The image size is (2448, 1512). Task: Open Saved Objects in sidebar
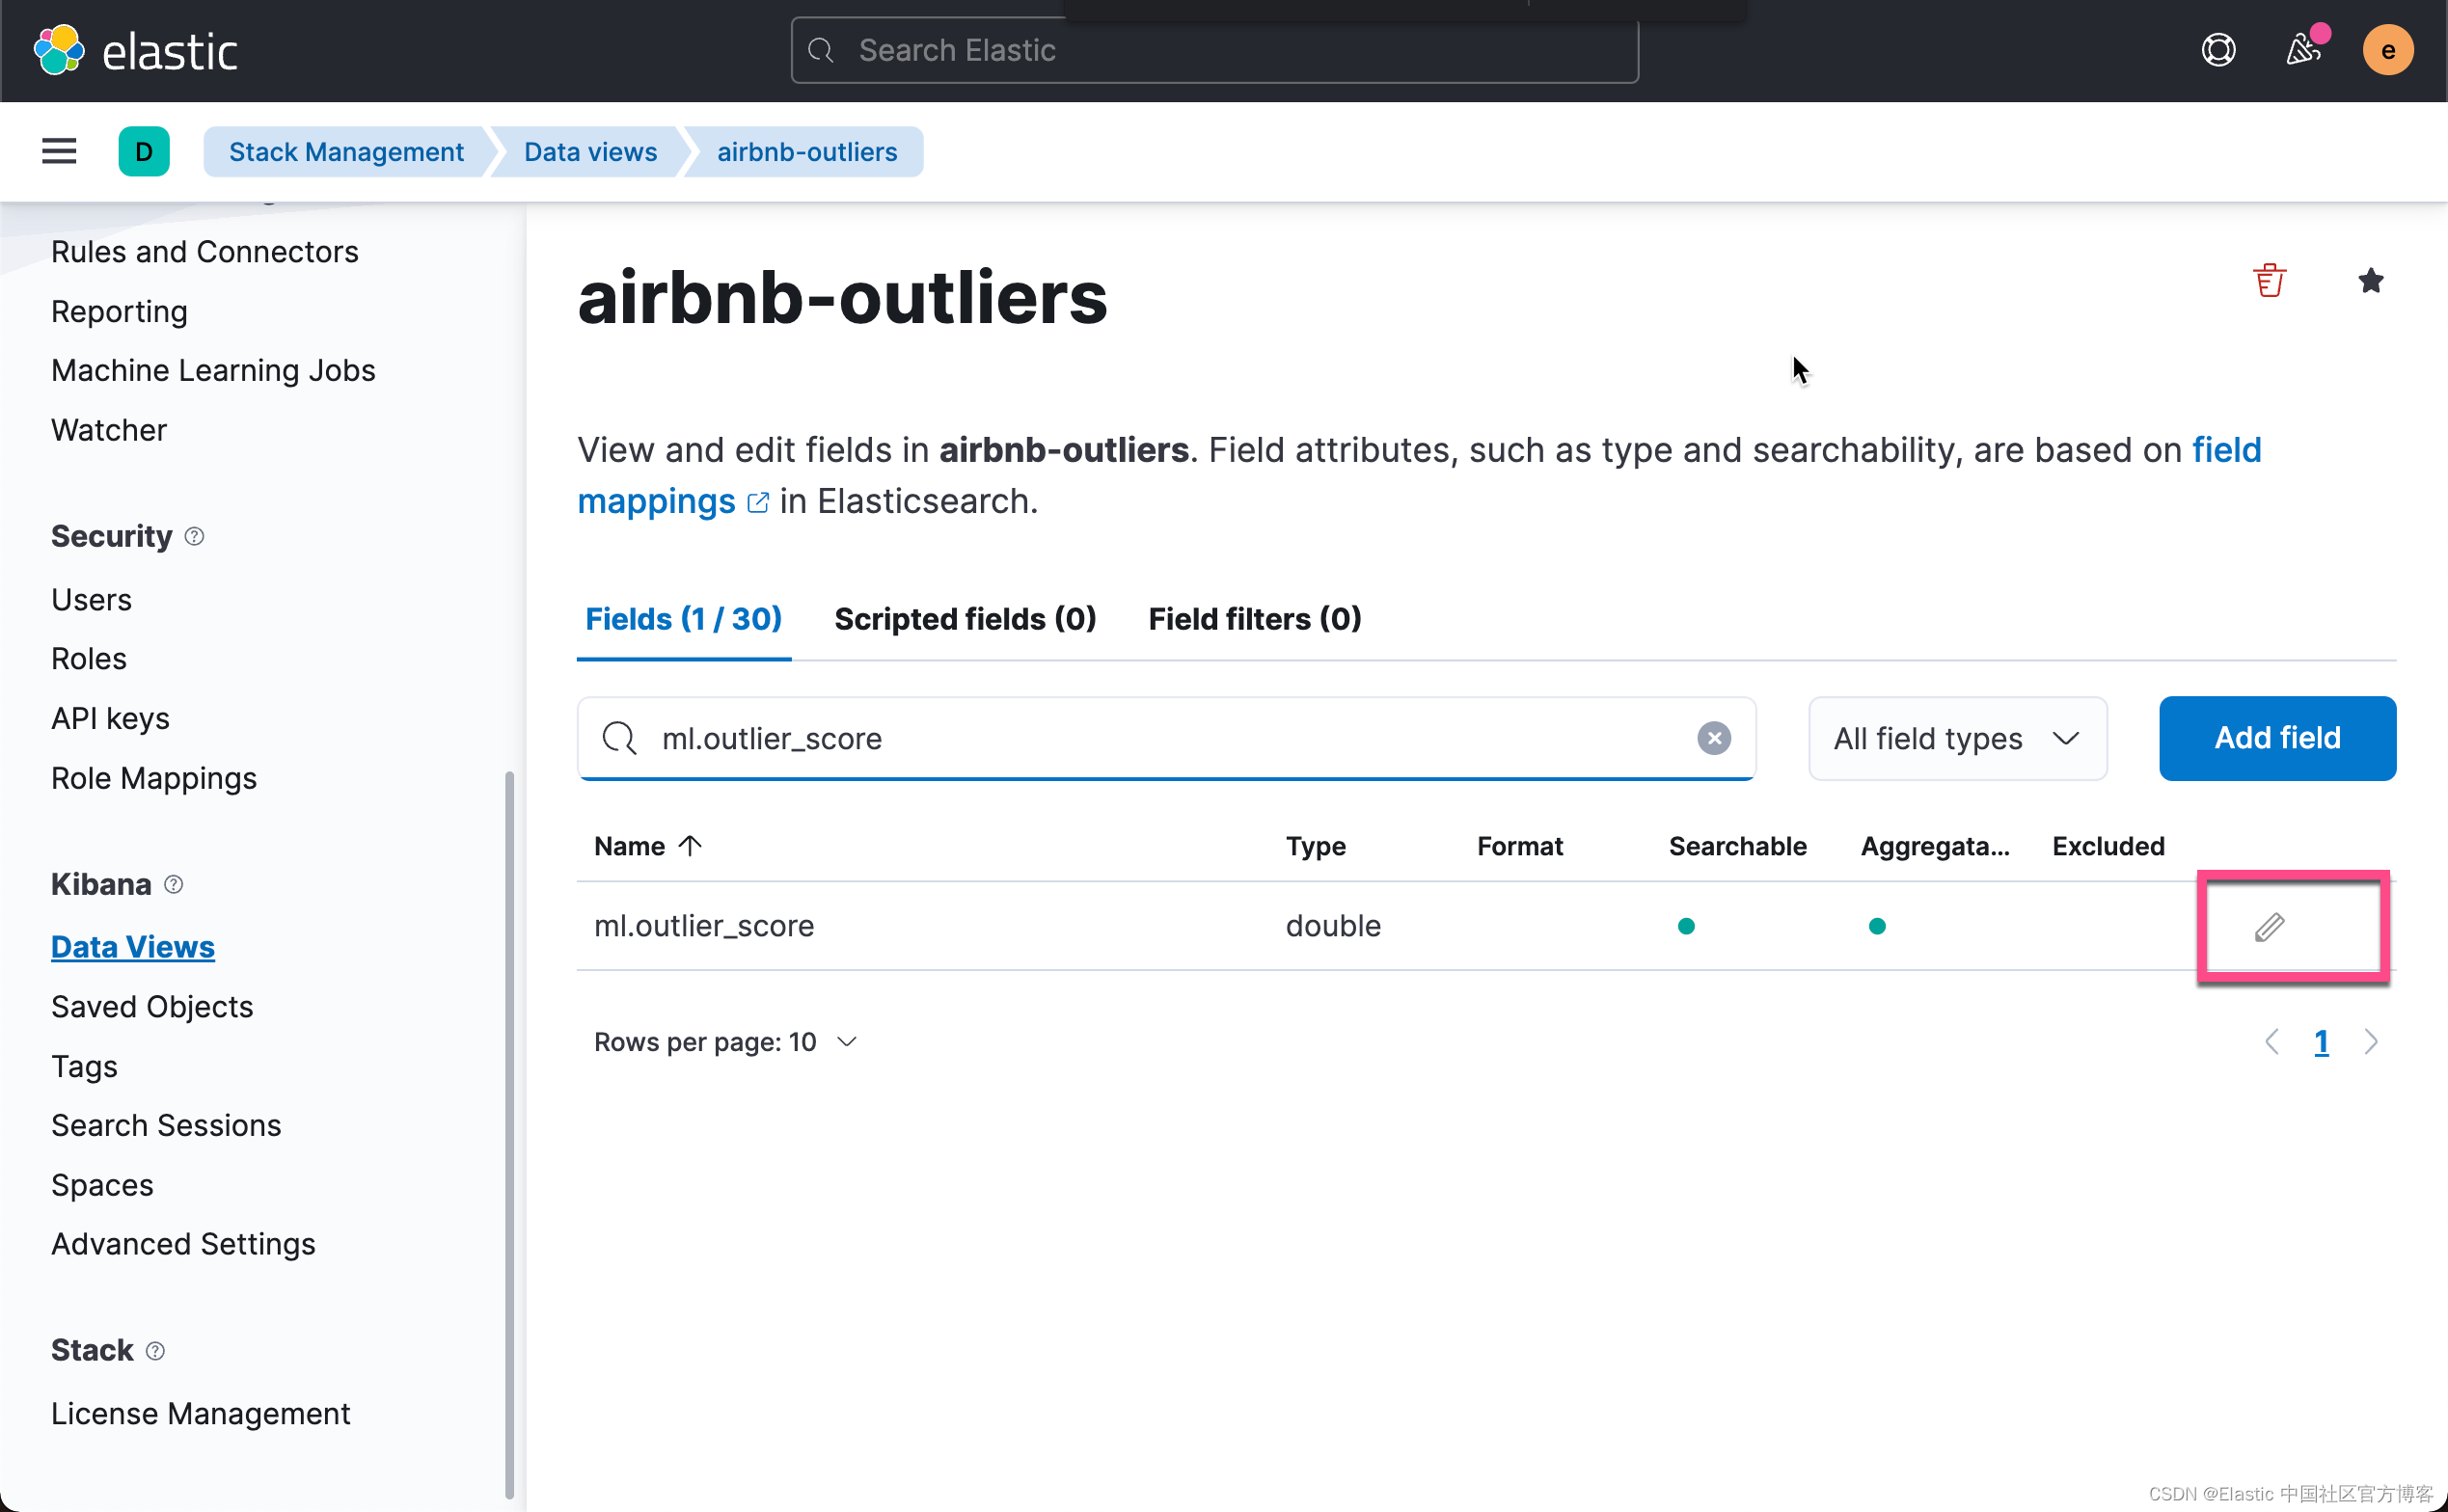coord(152,1006)
